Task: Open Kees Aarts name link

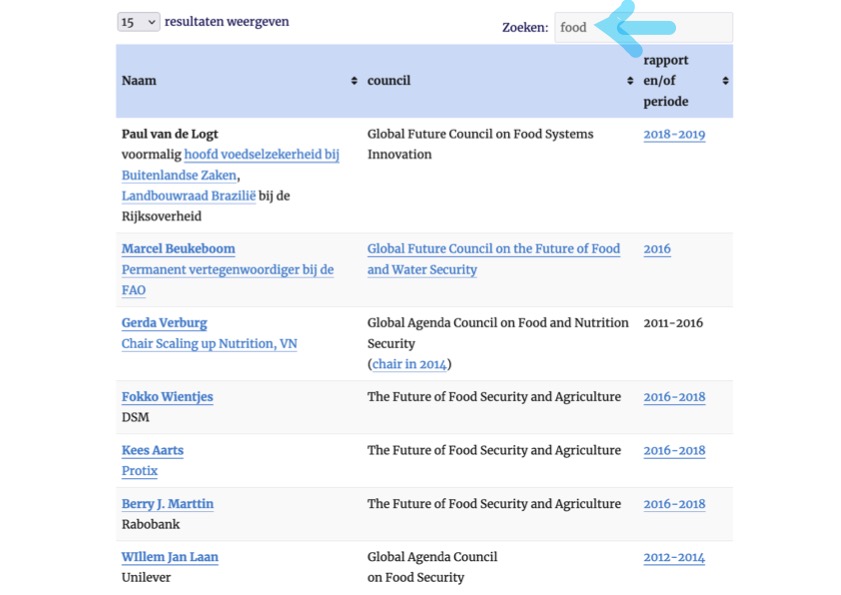Action: (x=152, y=451)
